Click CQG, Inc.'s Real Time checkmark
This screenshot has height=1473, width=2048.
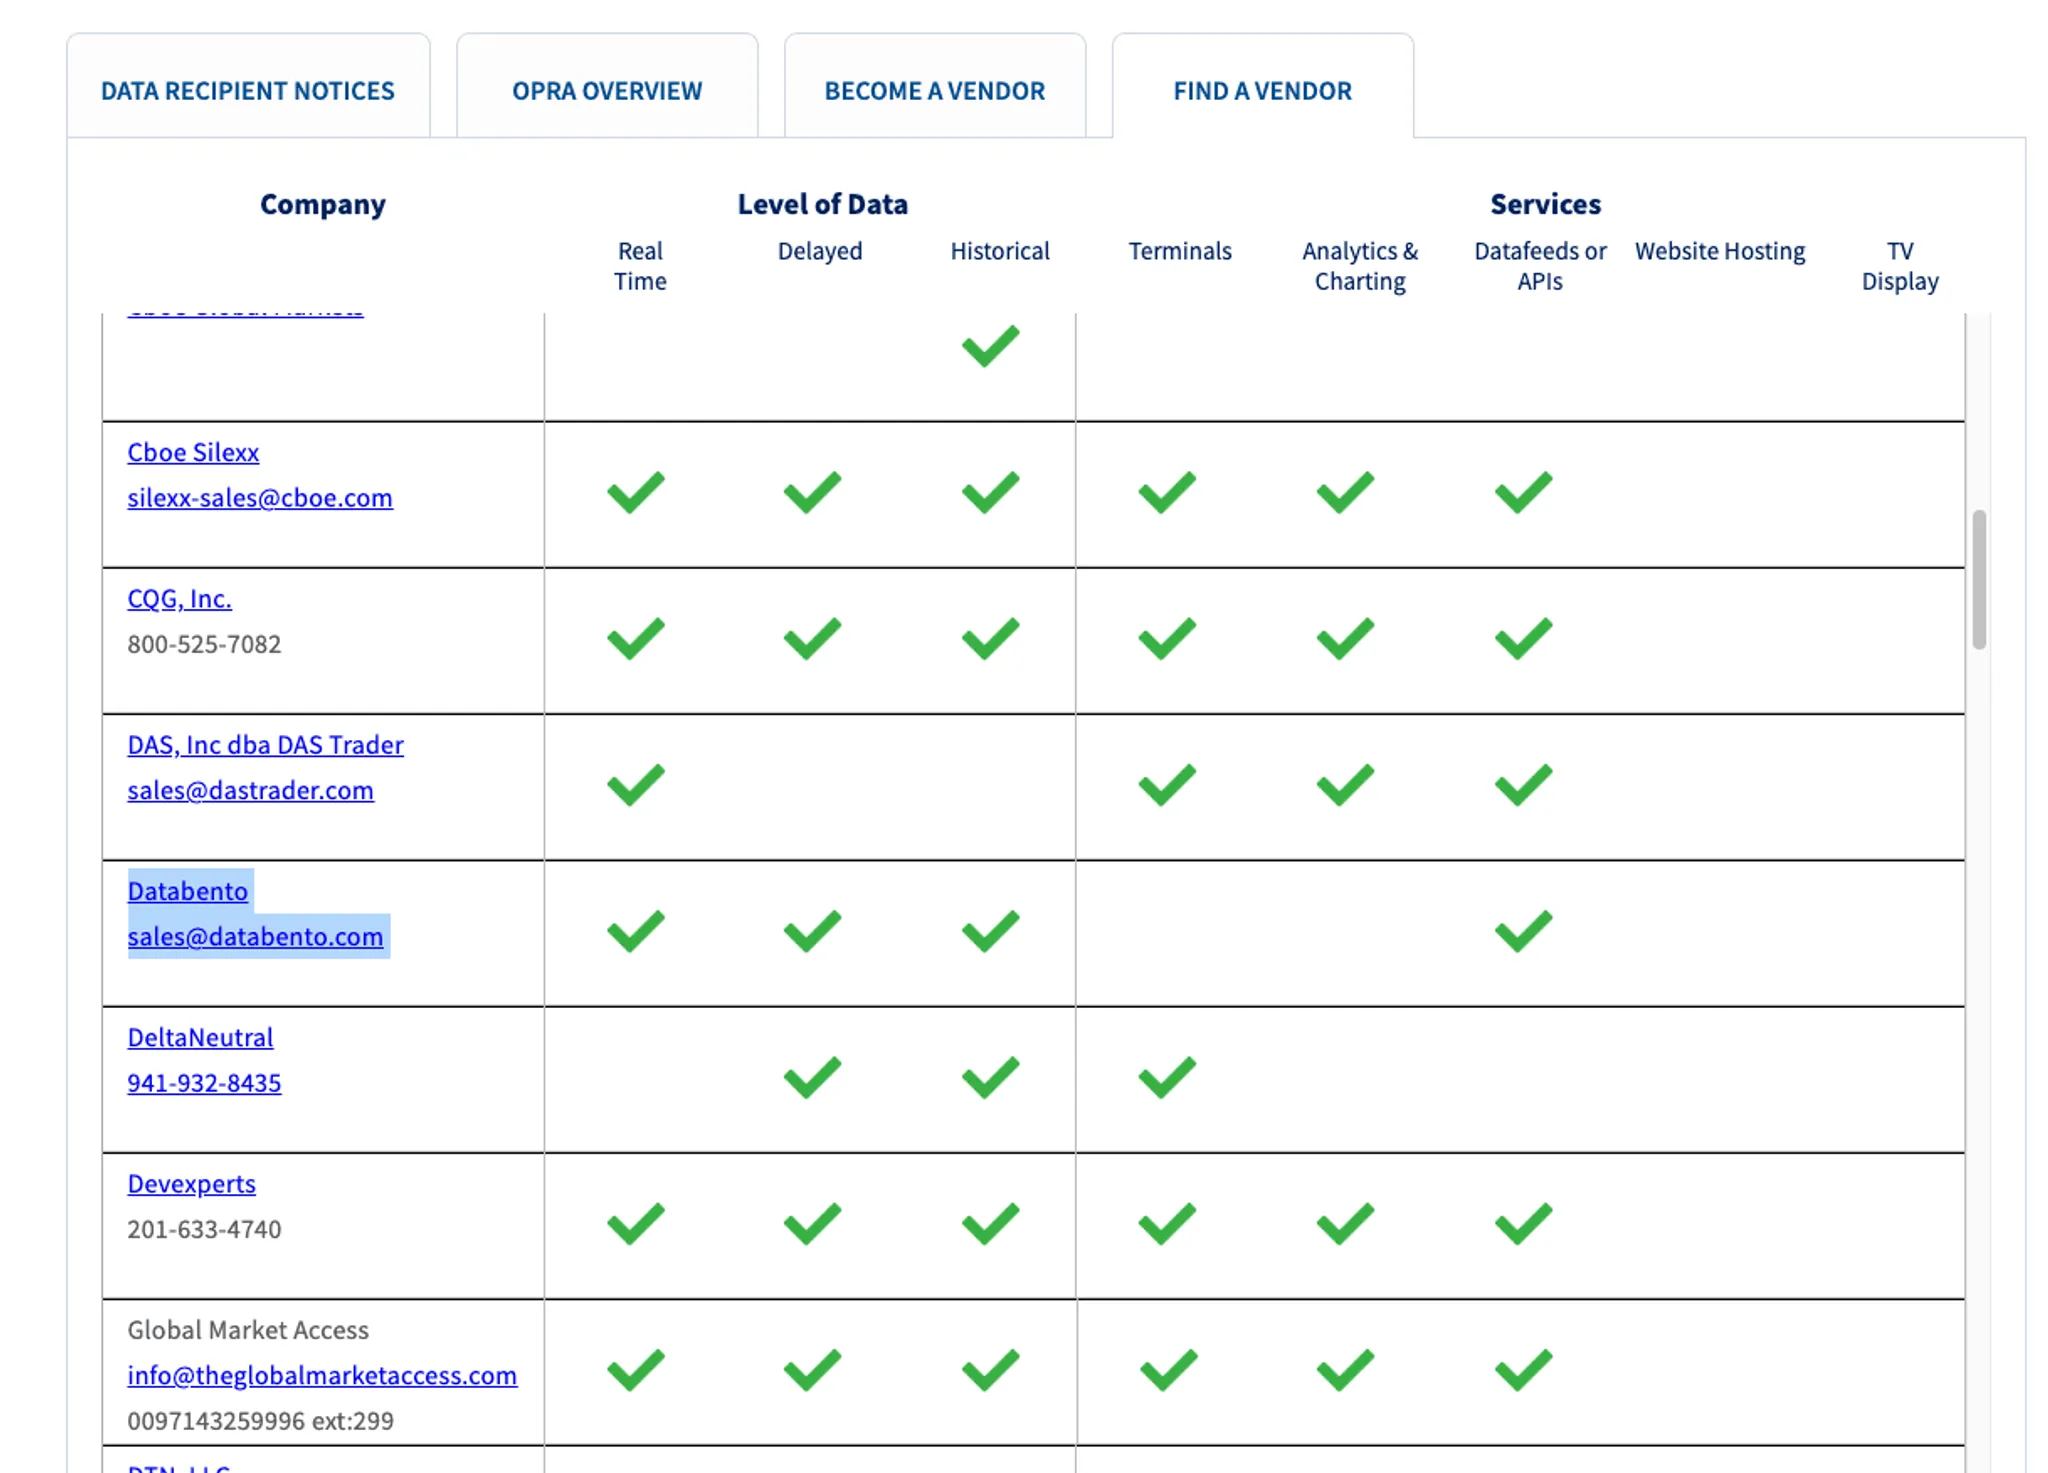tap(636, 639)
